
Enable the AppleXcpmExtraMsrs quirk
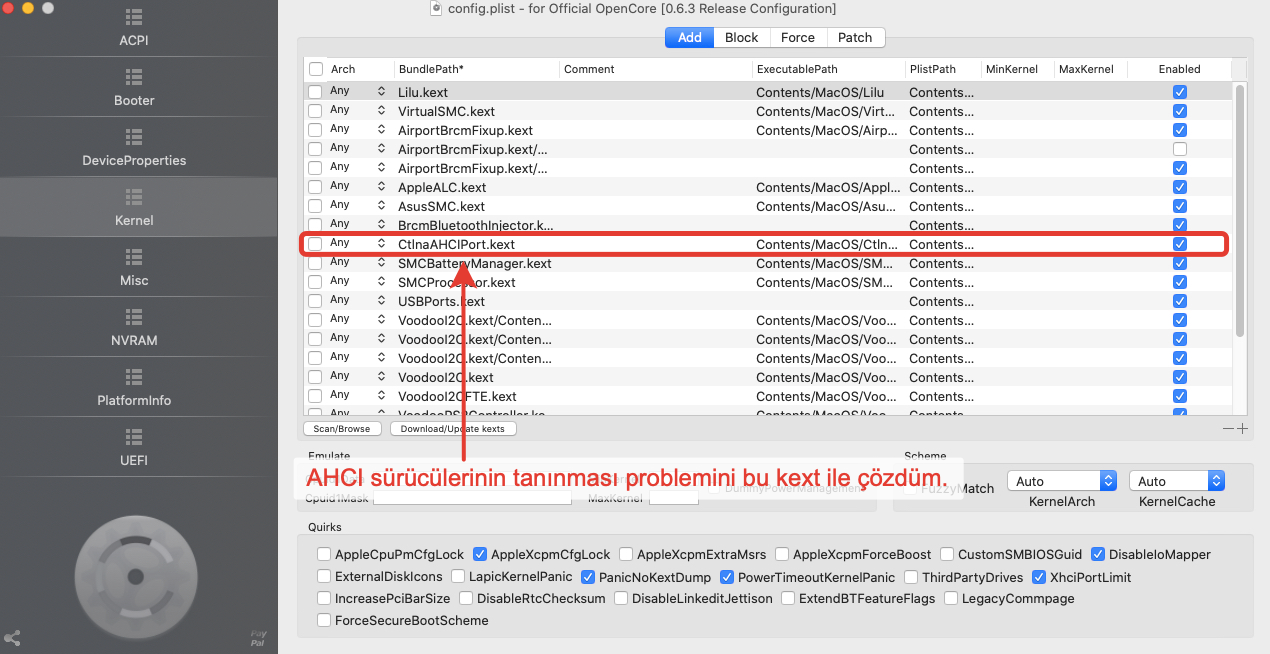pyautogui.click(x=626, y=554)
